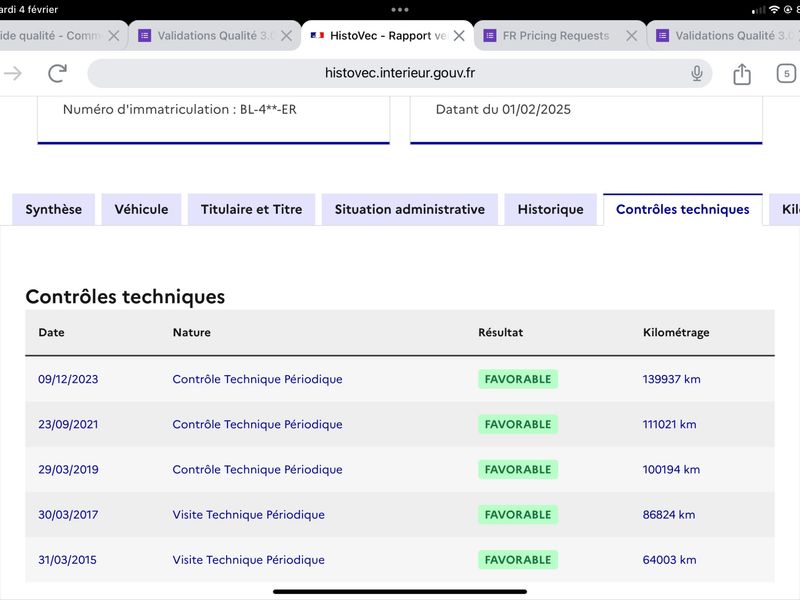Select the date 23/09/2021
800x600 pixels.
(x=68, y=424)
